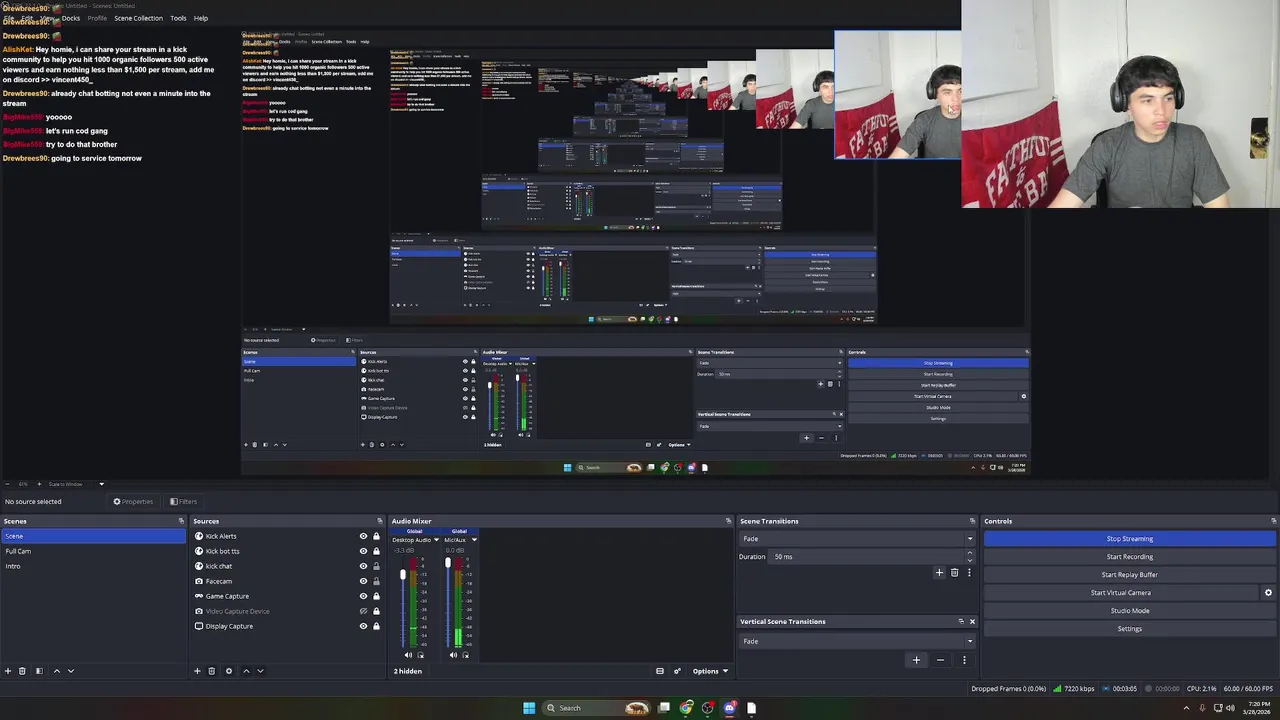Toggle visibility of Kick bot tts source
The height and width of the screenshot is (720, 1280).
point(363,551)
